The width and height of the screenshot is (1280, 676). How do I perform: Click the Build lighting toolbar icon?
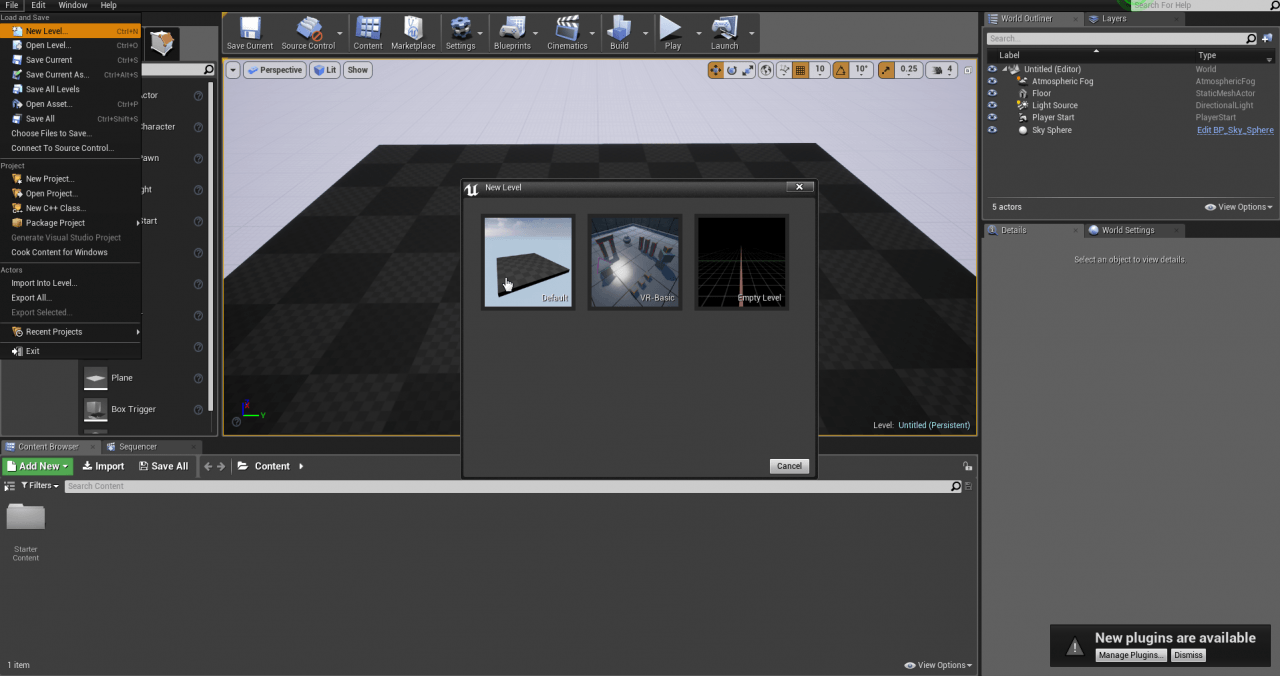tap(619, 32)
